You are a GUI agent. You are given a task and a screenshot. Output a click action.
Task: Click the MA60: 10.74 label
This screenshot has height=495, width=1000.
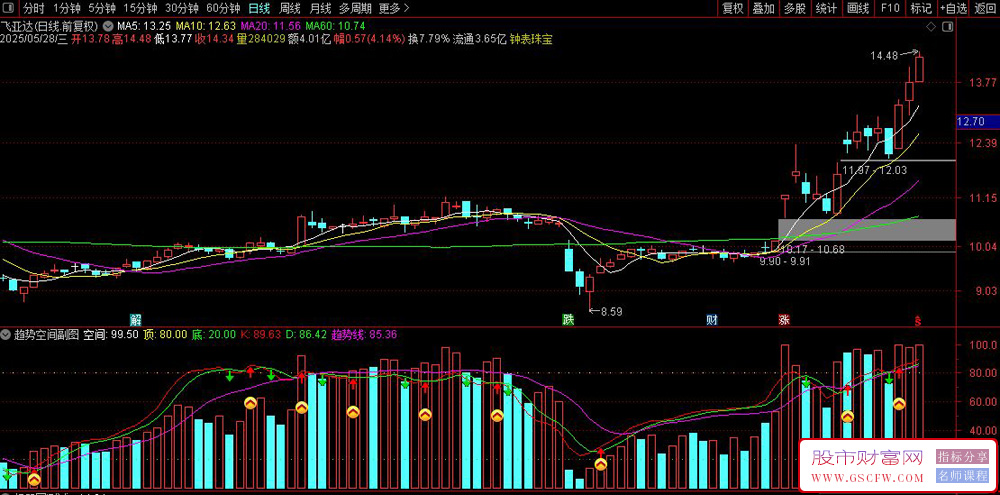[x=335, y=27]
